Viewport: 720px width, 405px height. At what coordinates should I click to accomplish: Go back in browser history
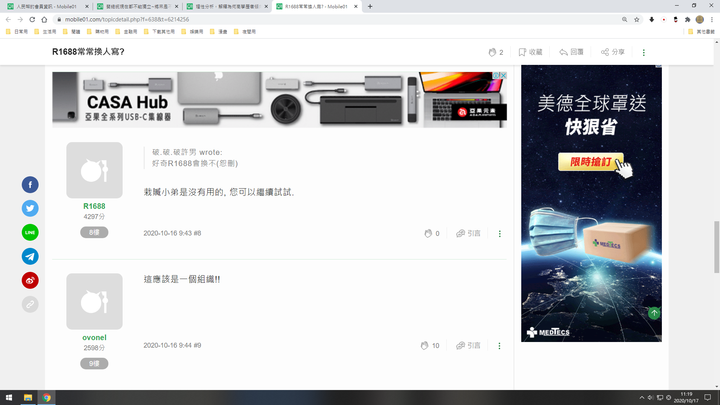click(x=8, y=19)
